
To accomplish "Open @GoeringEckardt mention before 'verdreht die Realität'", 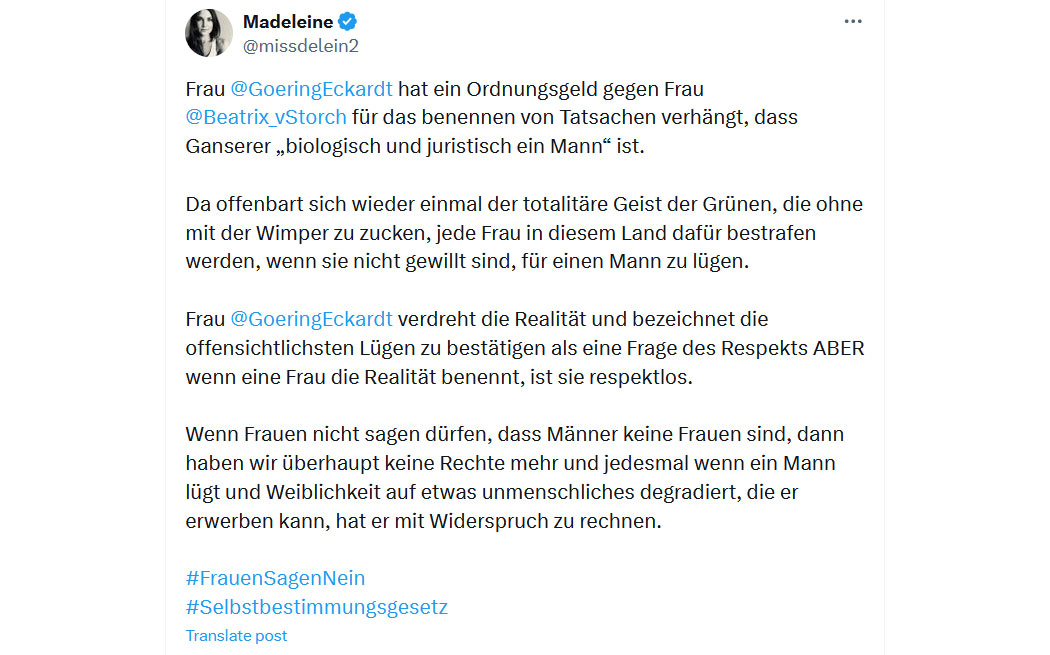I will 311,319.
